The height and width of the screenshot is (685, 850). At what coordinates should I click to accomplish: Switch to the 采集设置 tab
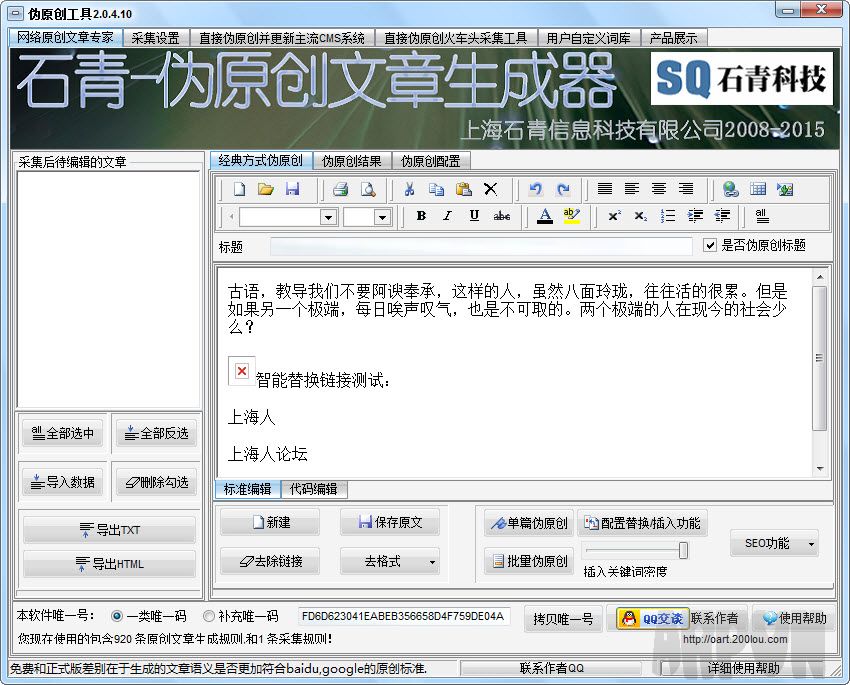click(x=155, y=38)
